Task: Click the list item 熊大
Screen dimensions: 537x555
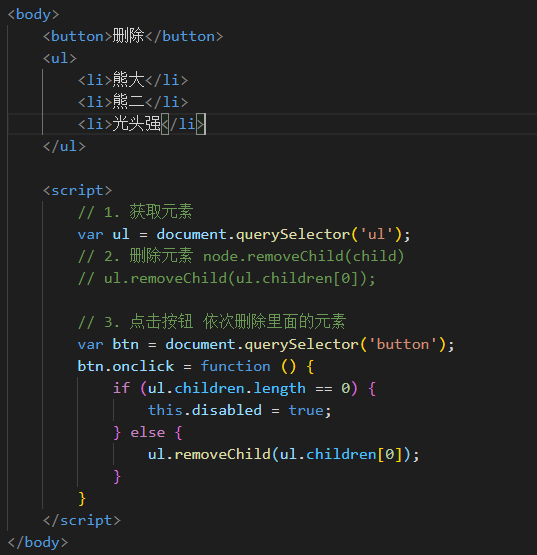Action: pos(133,80)
